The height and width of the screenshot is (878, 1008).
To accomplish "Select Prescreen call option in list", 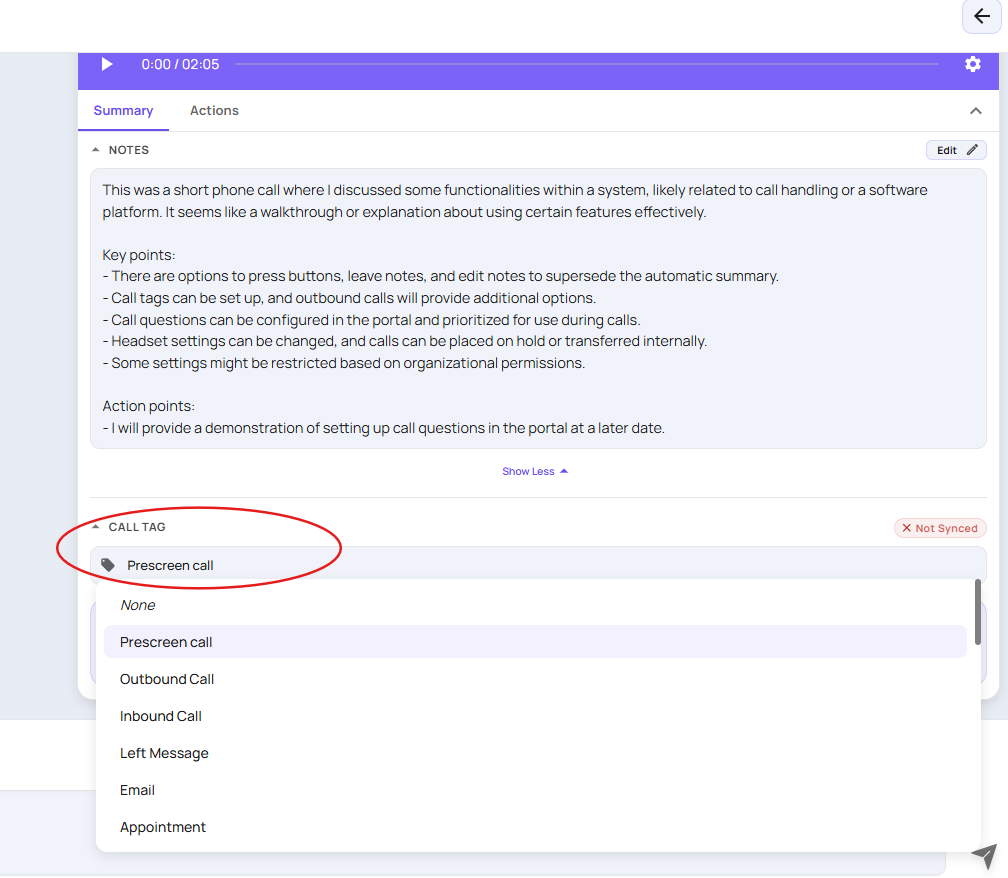I will pyautogui.click(x=535, y=641).
